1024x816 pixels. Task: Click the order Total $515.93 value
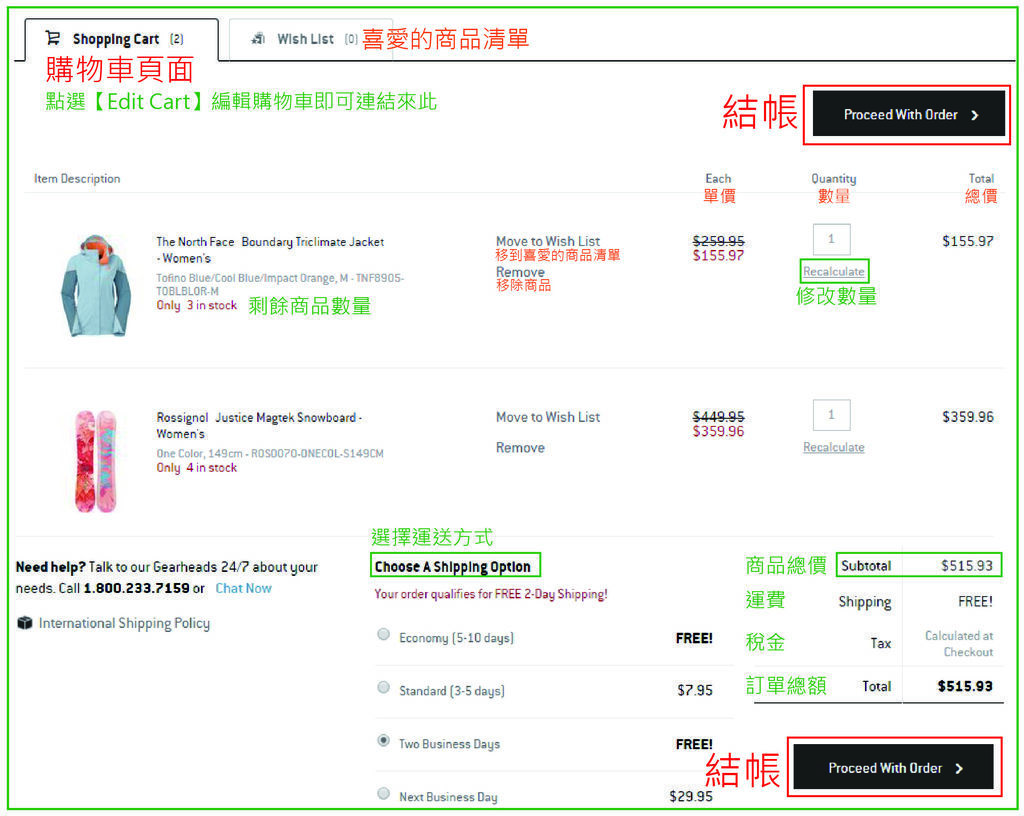click(965, 686)
